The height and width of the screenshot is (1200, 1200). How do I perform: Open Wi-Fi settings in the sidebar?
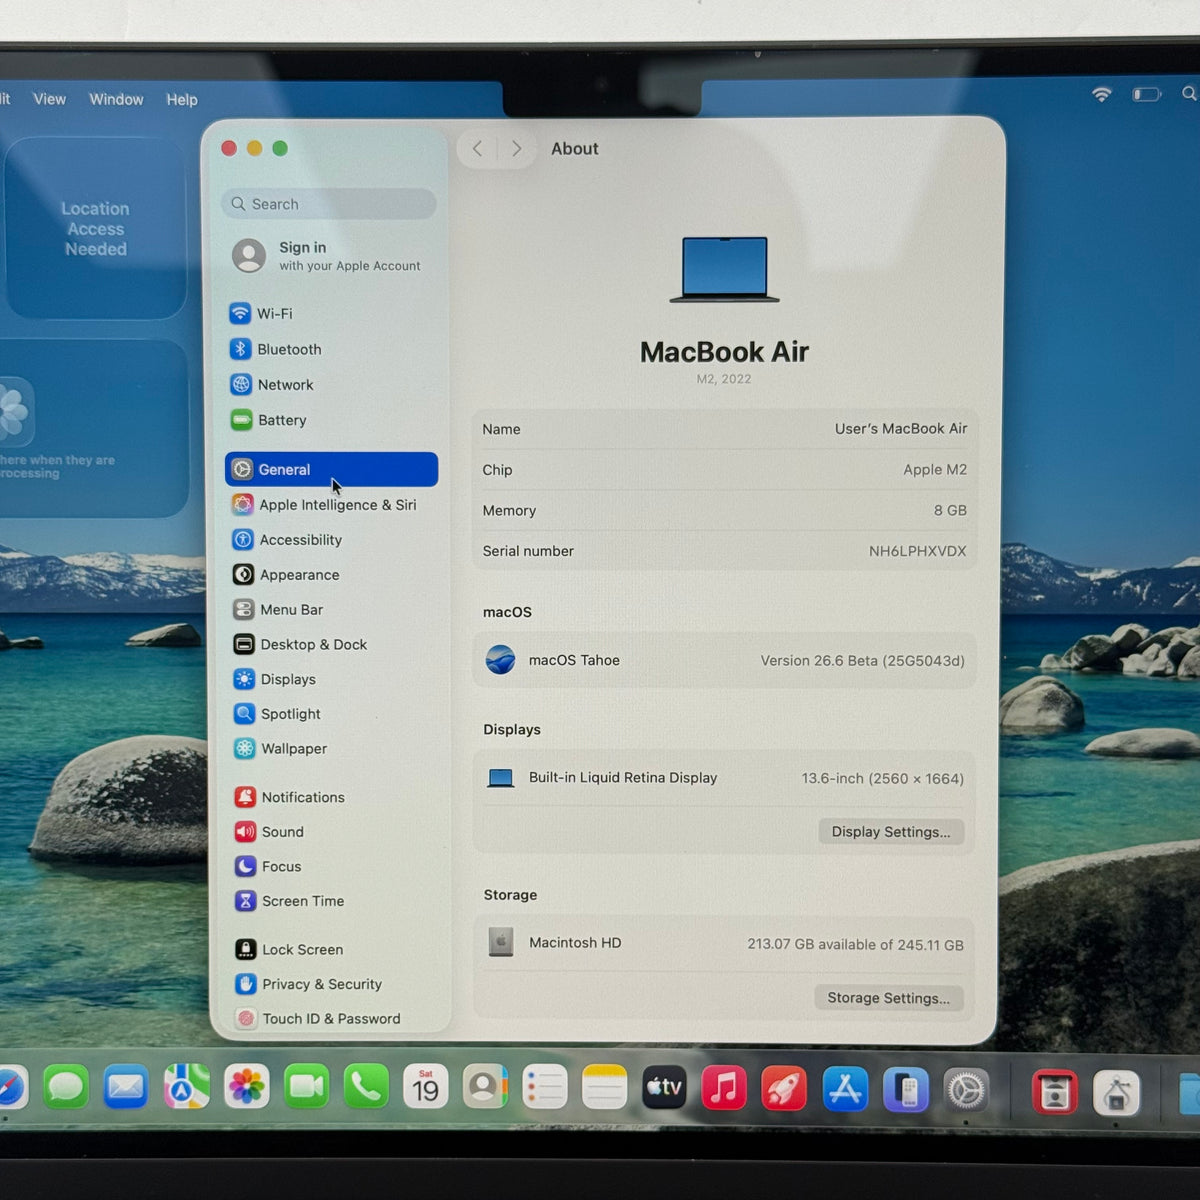(x=330, y=313)
